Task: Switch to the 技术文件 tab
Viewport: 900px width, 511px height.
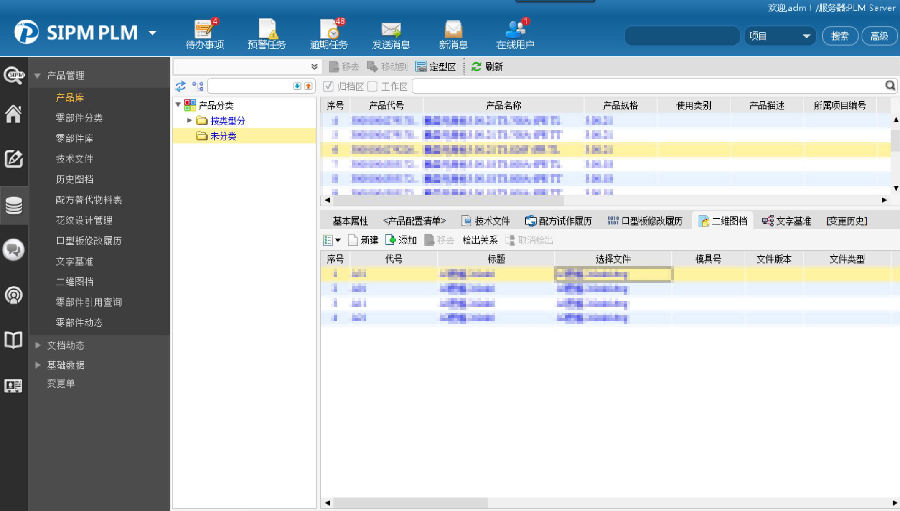Action: point(486,221)
